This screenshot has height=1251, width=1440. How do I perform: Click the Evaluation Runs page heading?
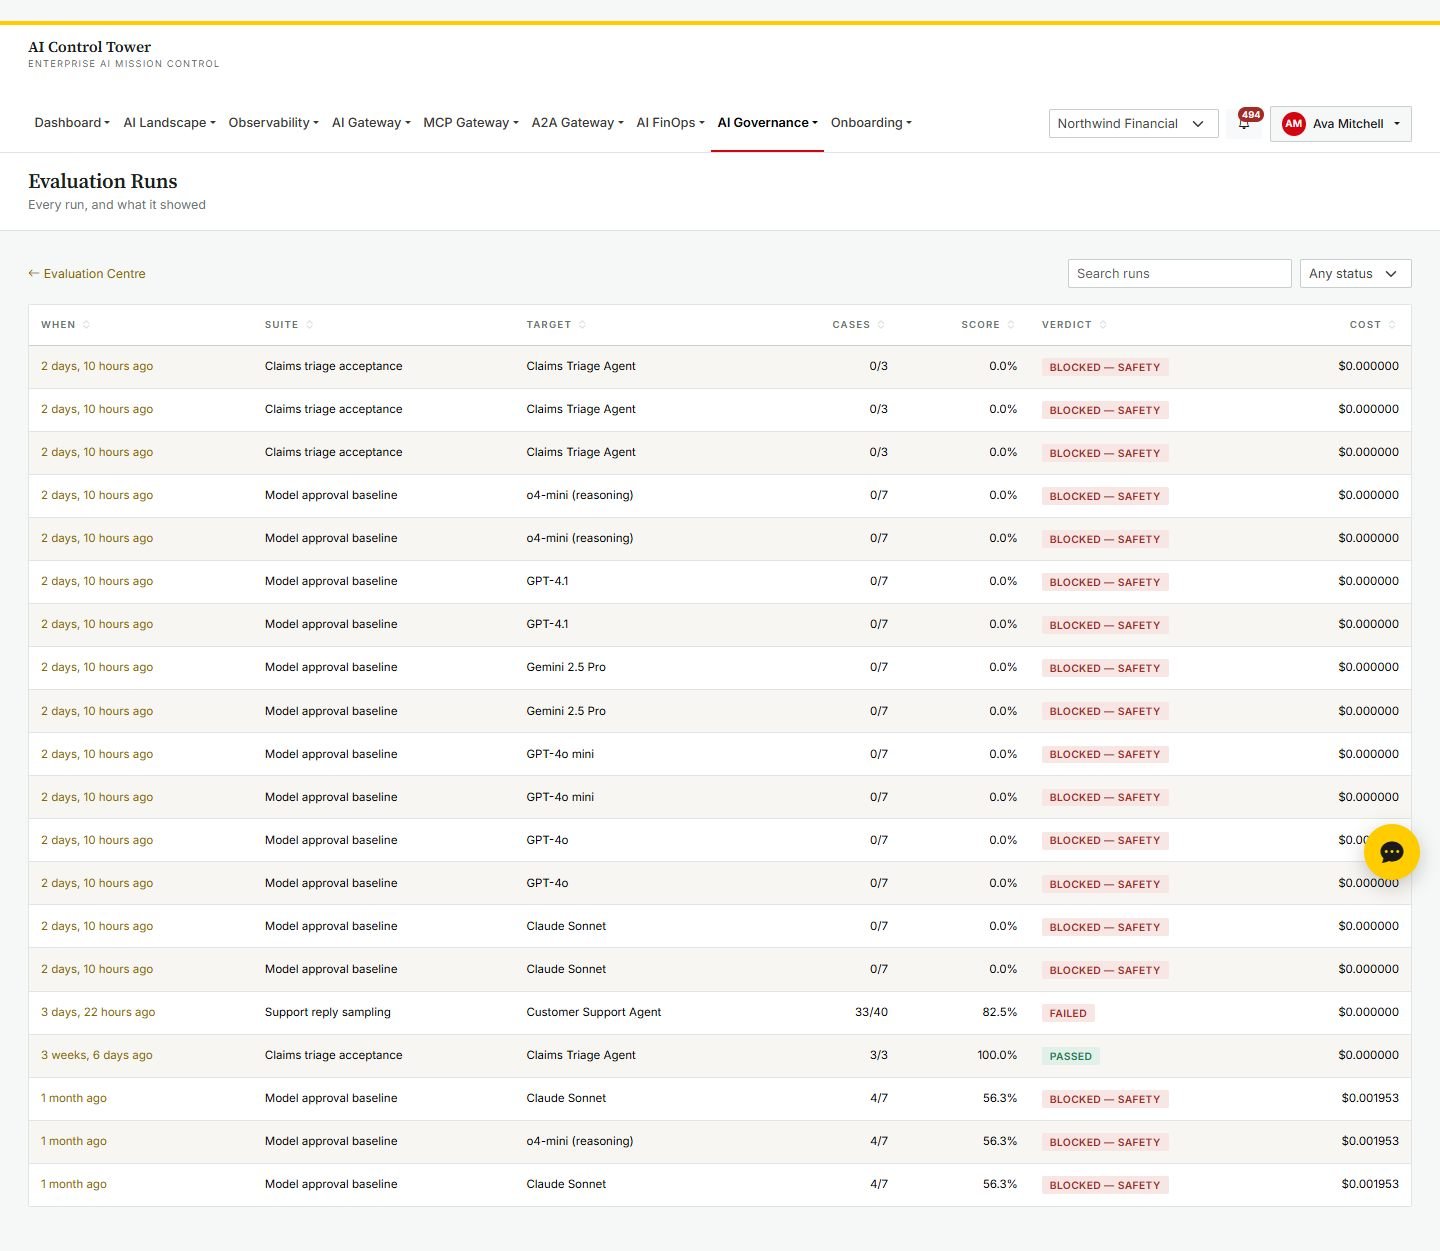(103, 181)
